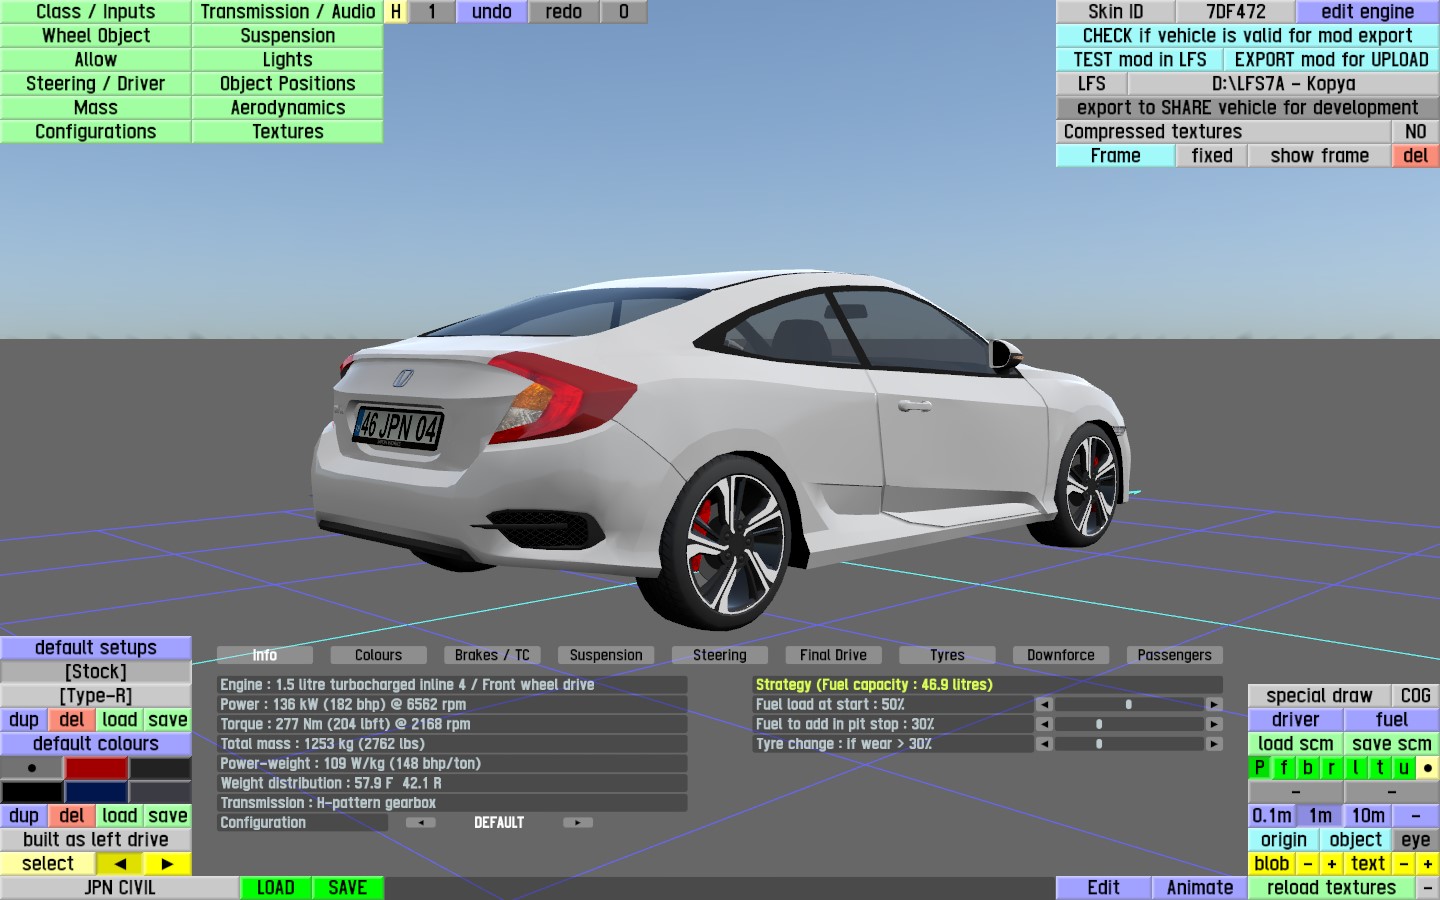This screenshot has height=900, width=1440.
Task: Click the redo button
Action: tap(564, 12)
